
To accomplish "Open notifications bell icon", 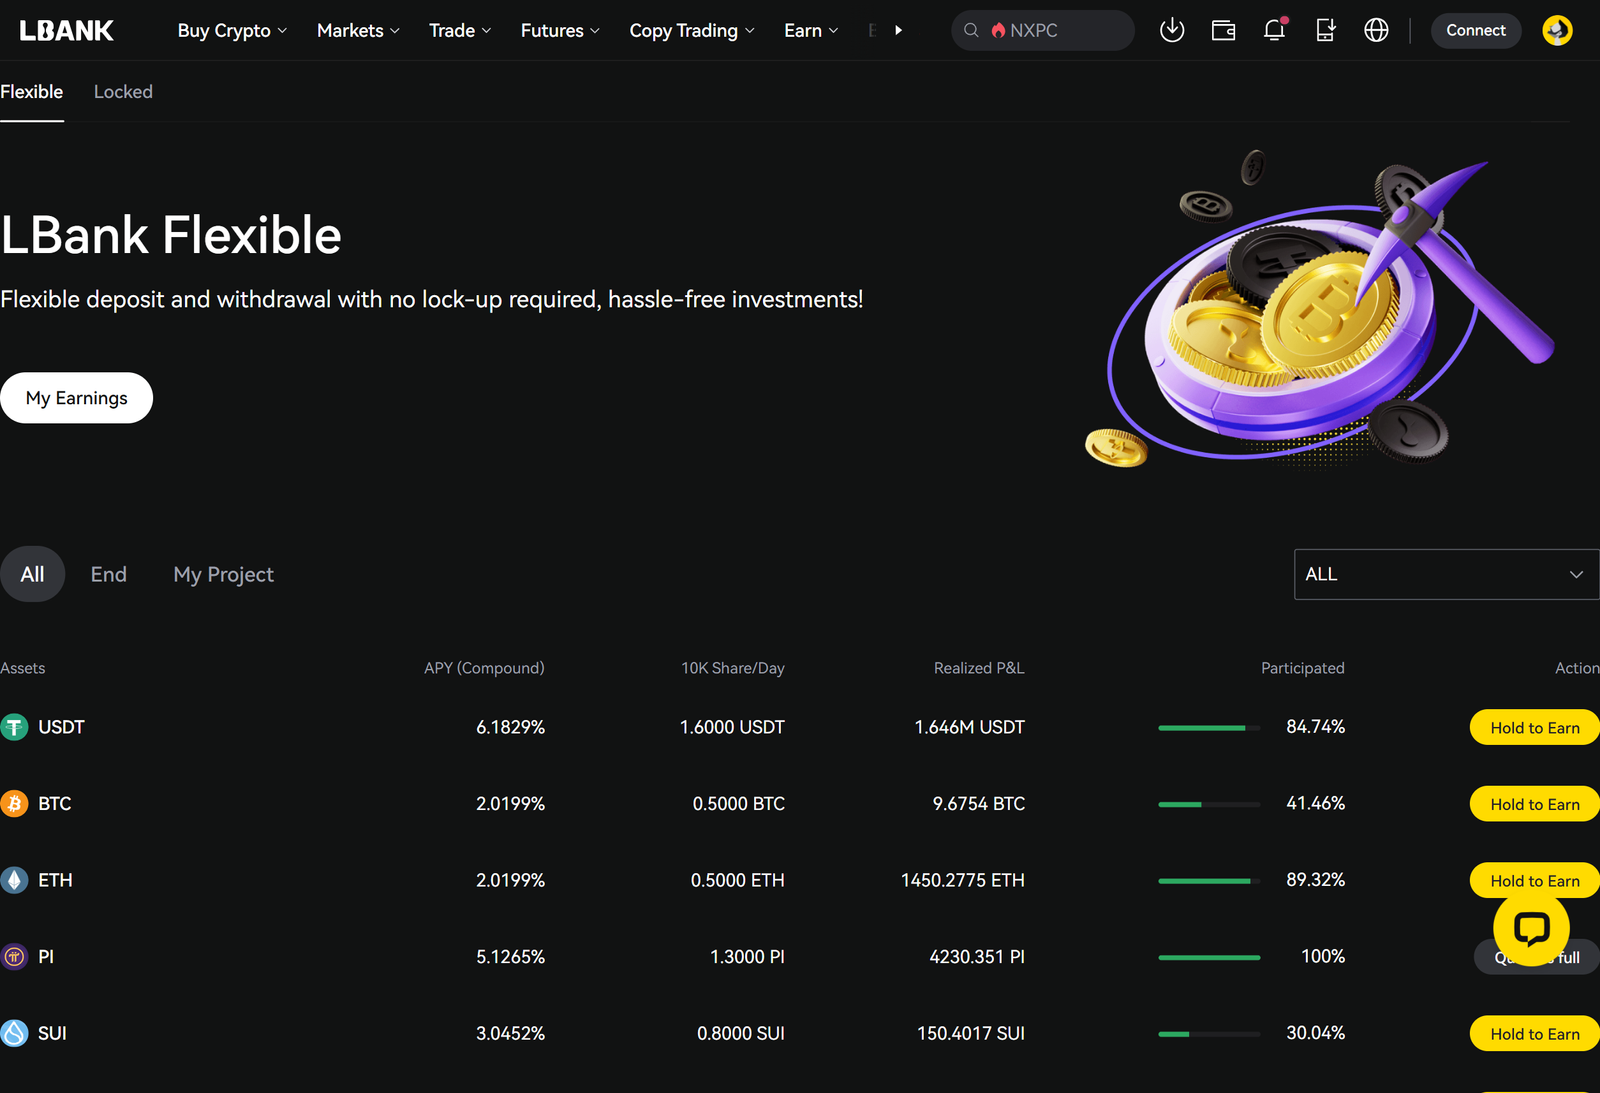I will pos(1274,30).
